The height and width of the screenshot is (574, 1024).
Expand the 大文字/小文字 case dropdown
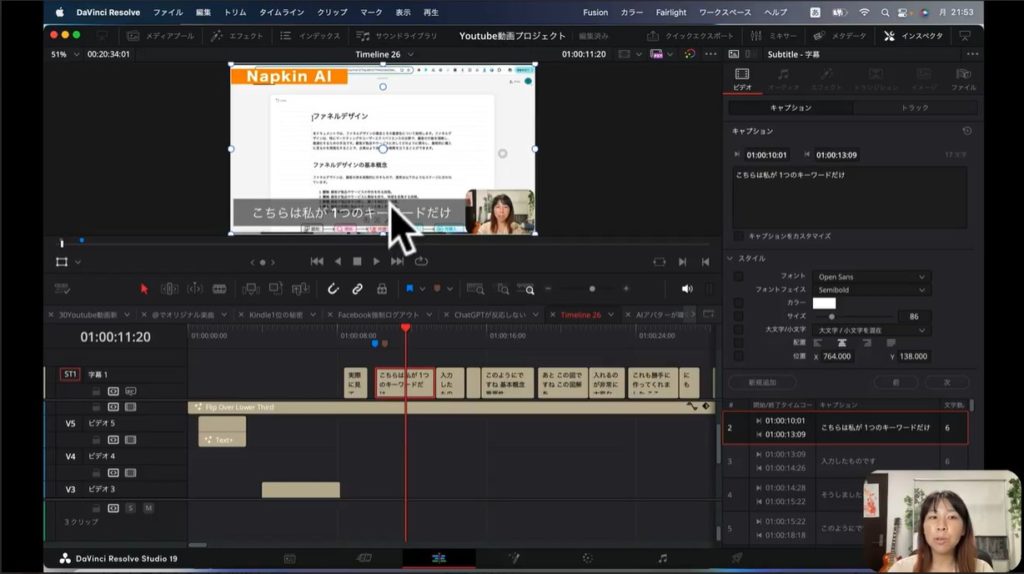pyautogui.click(x=871, y=329)
